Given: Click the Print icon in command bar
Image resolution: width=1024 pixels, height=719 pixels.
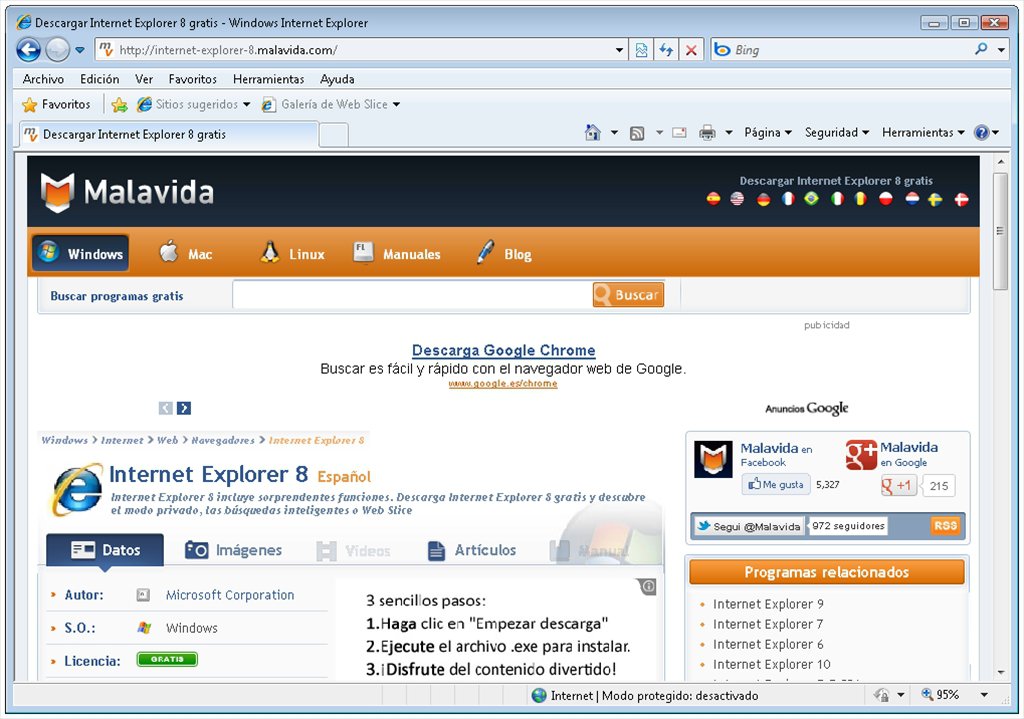Looking at the screenshot, I should click(x=707, y=132).
